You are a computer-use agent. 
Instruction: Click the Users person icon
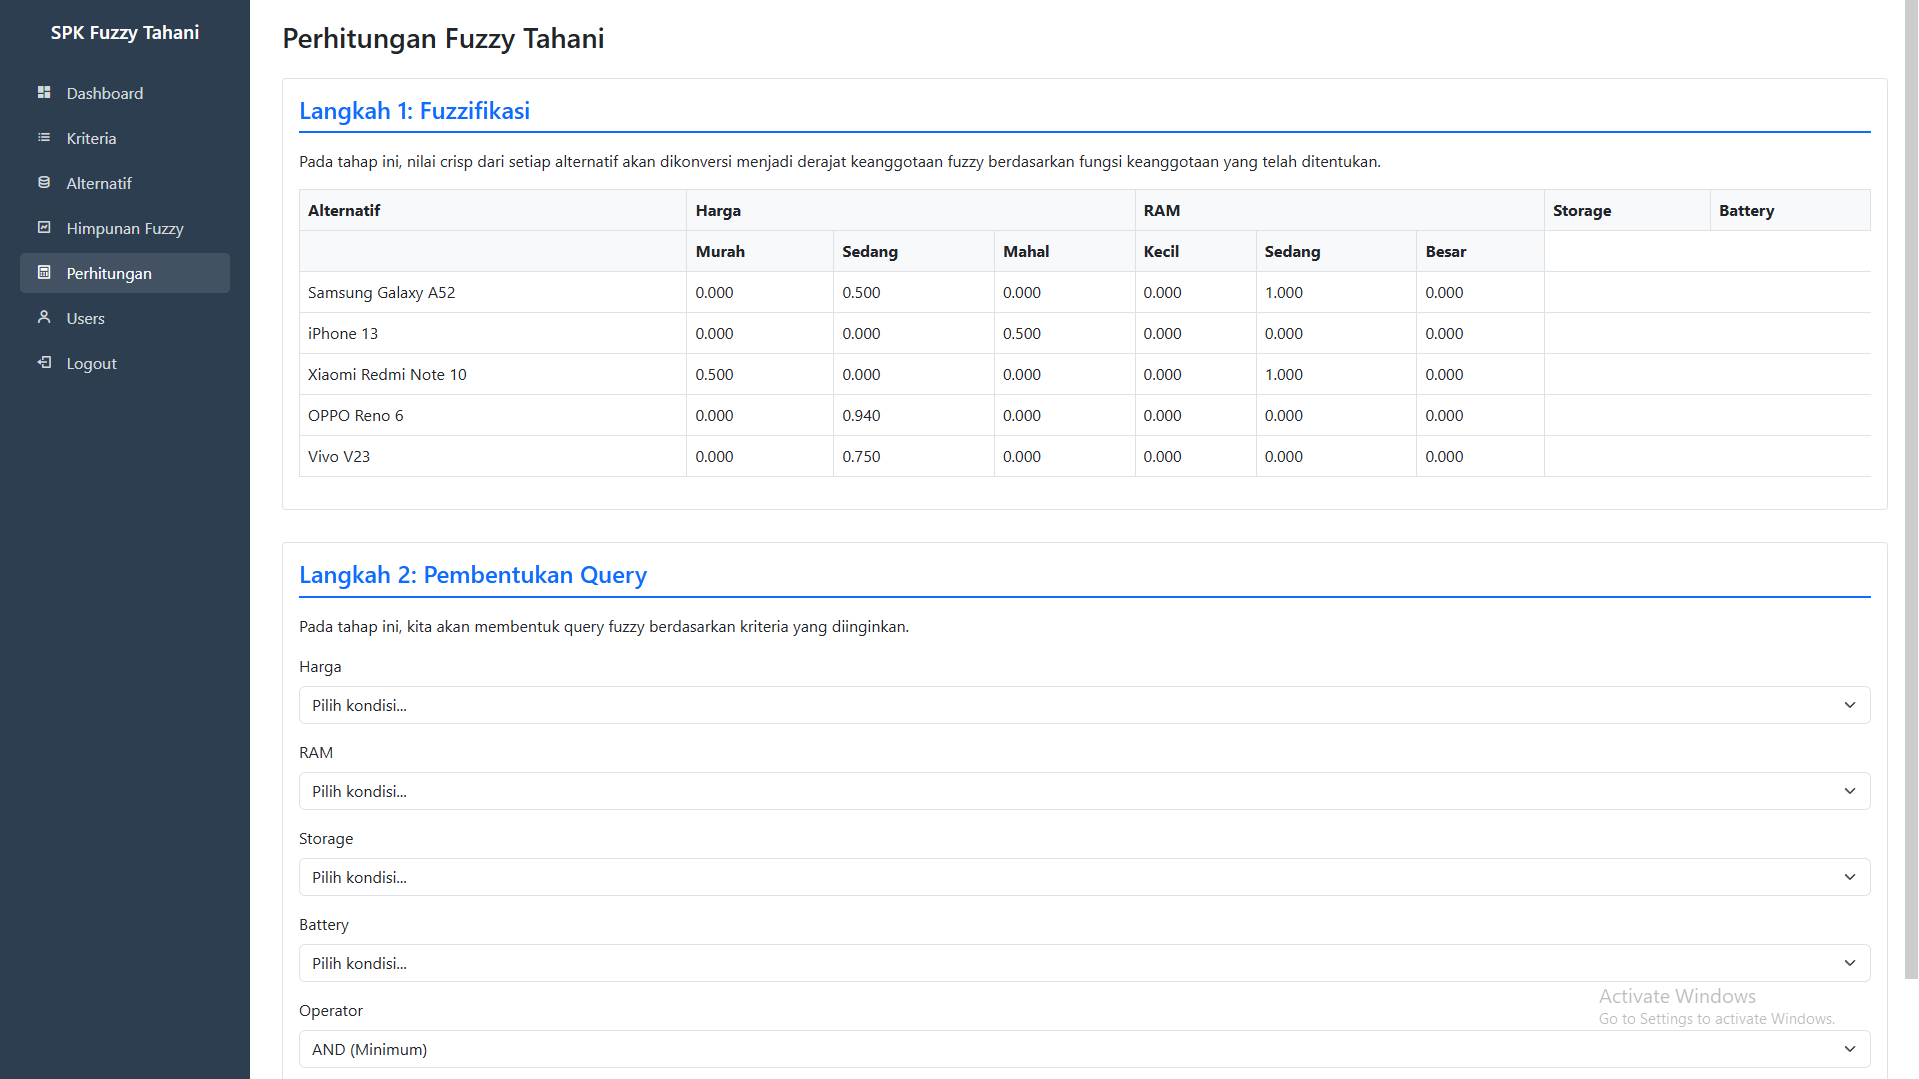pos(44,317)
